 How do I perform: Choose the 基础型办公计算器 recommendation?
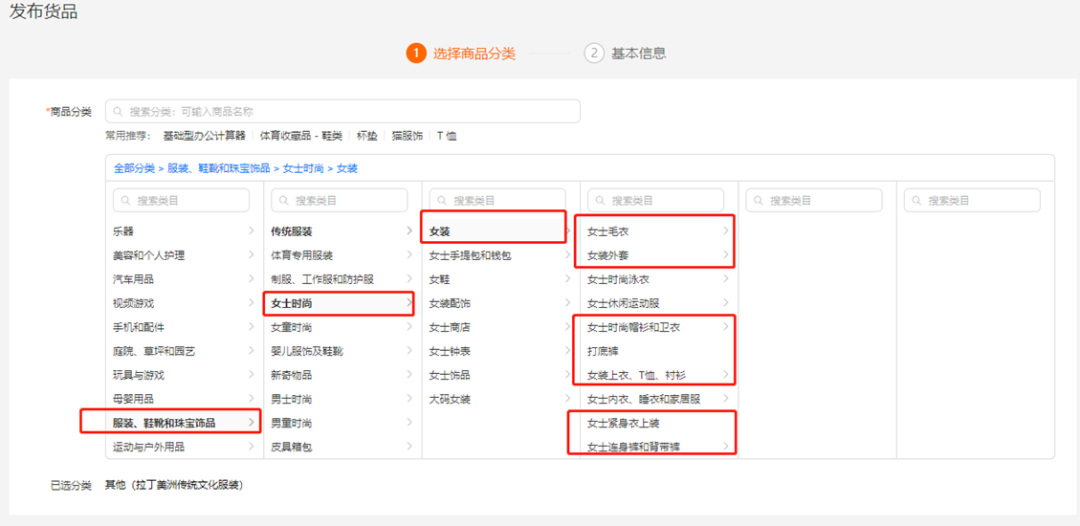[204, 135]
